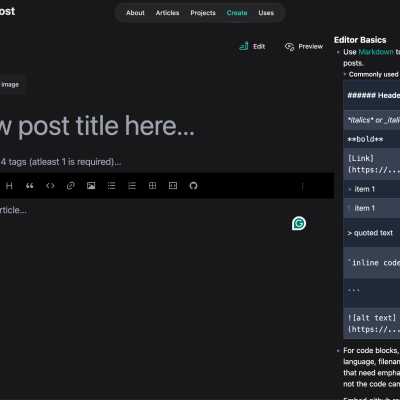
Task: Follow the Markdown link in Editor Basics
Action: pos(376,52)
